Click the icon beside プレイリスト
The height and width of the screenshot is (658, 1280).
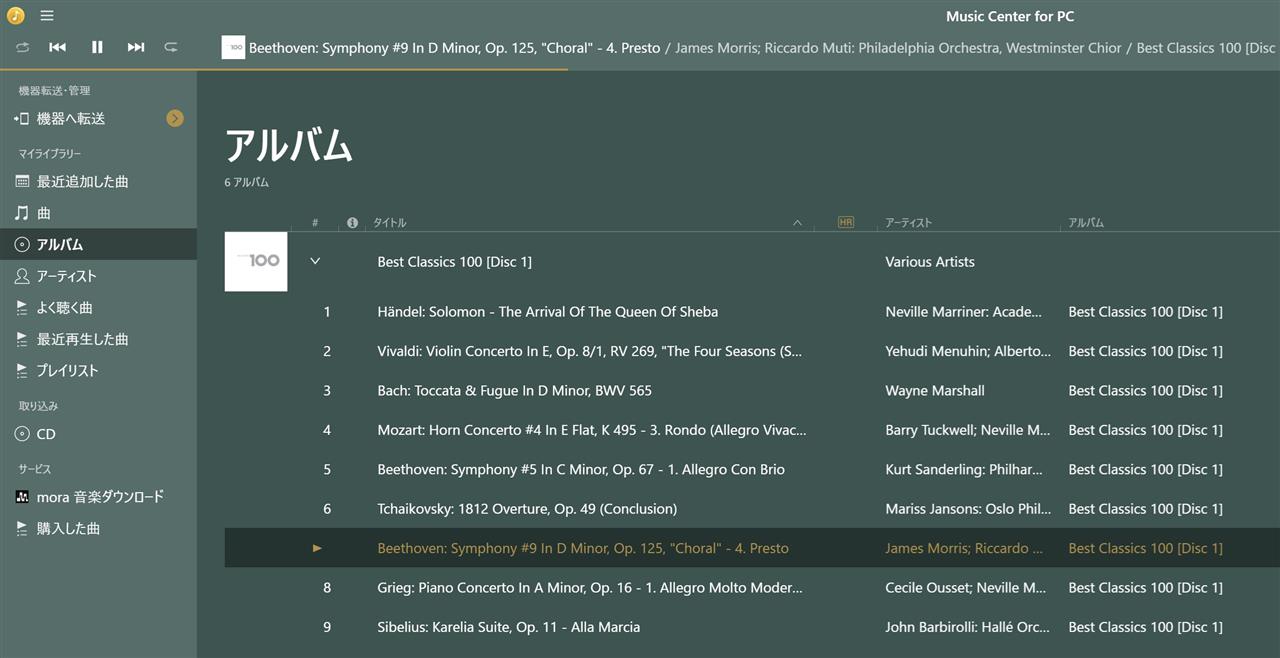click(22, 370)
